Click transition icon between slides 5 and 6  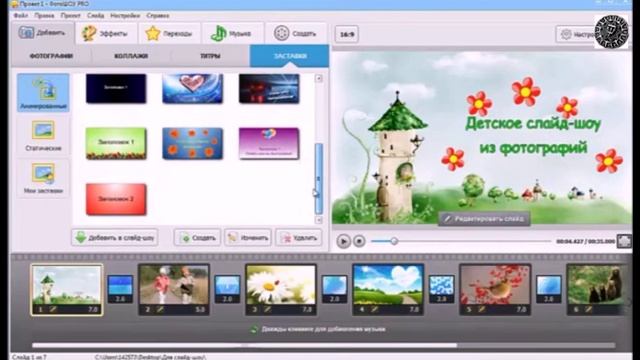pyautogui.click(x=548, y=289)
